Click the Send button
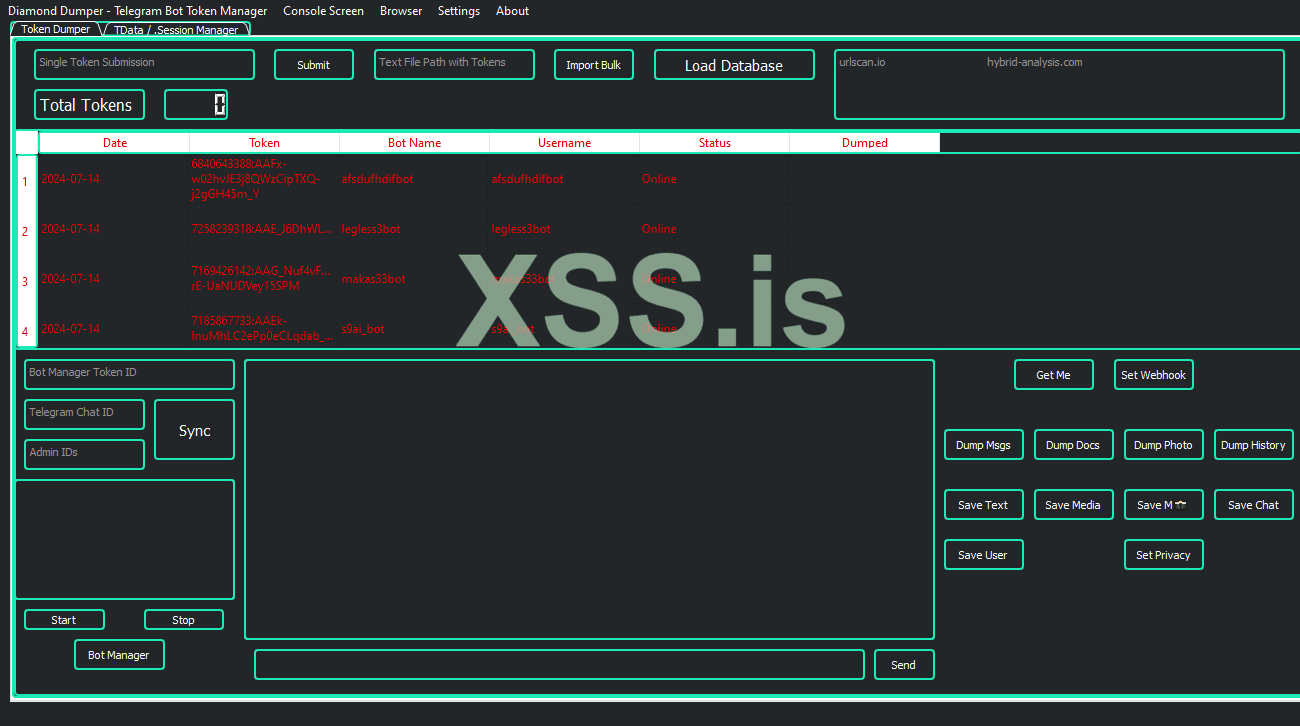This screenshot has width=1300, height=726. point(904,665)
